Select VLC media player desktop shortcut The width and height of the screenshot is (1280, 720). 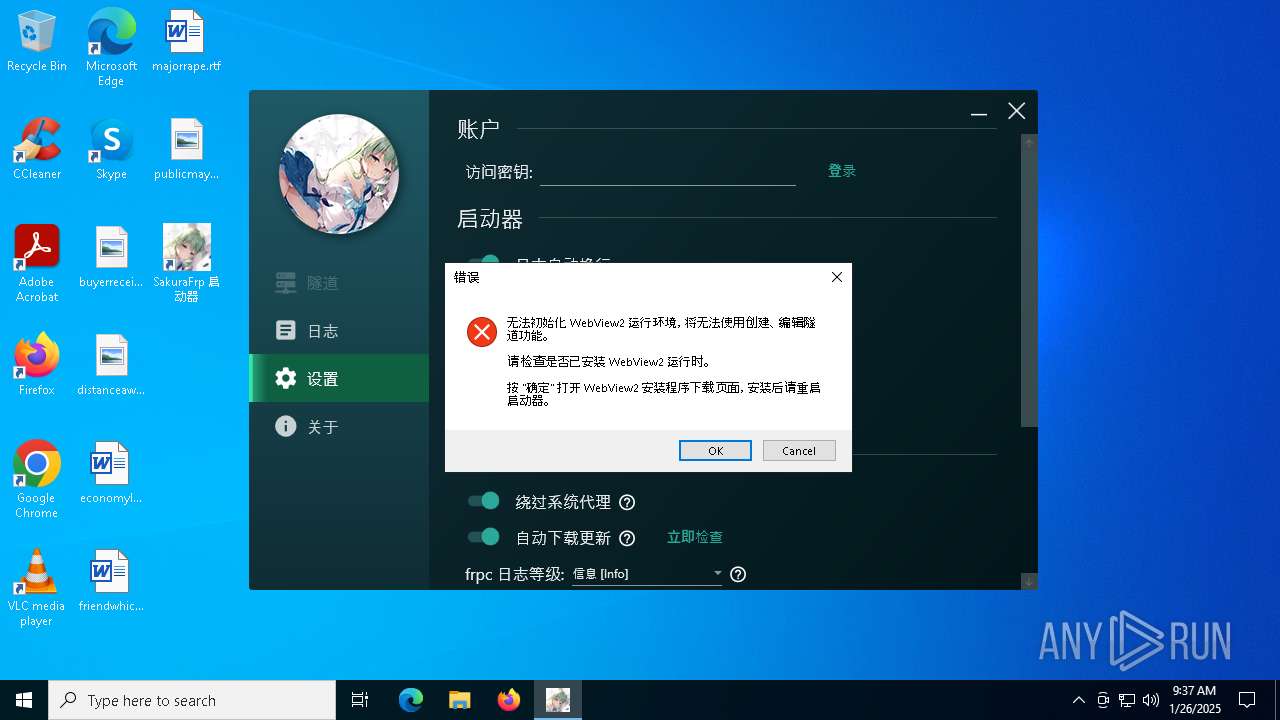37,587
